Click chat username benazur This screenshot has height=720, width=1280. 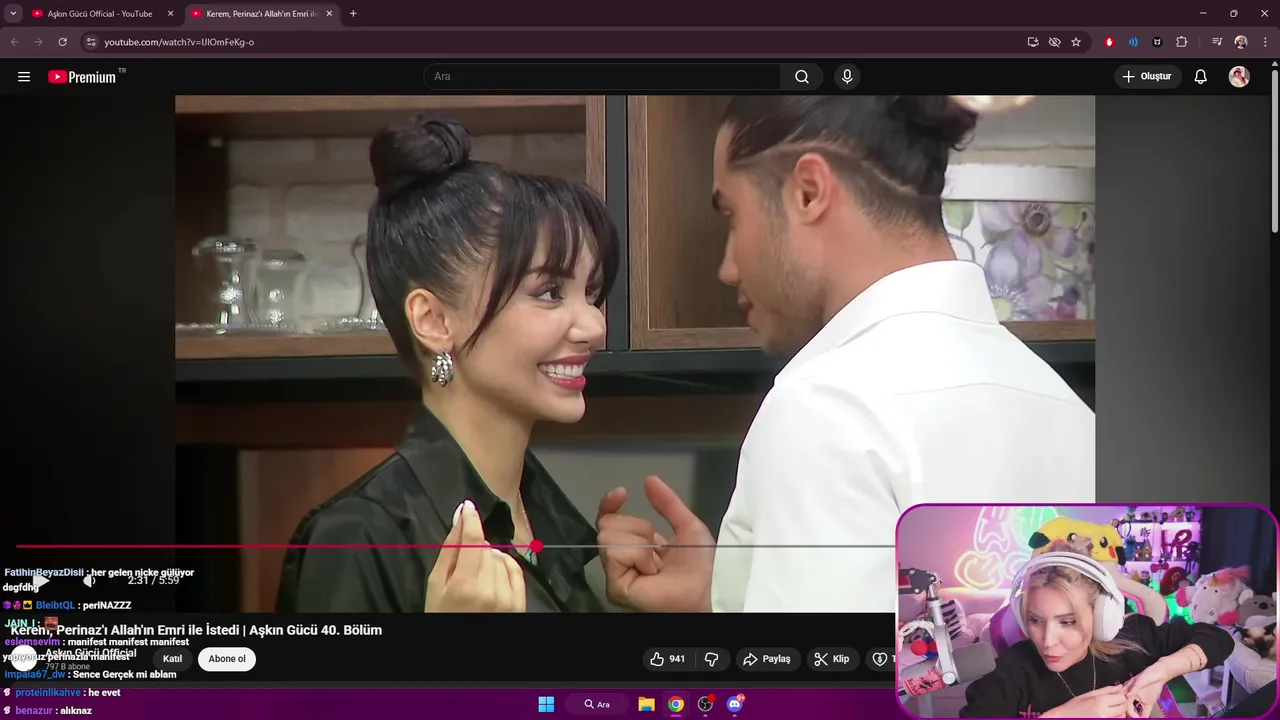click(x=34, y=710)
